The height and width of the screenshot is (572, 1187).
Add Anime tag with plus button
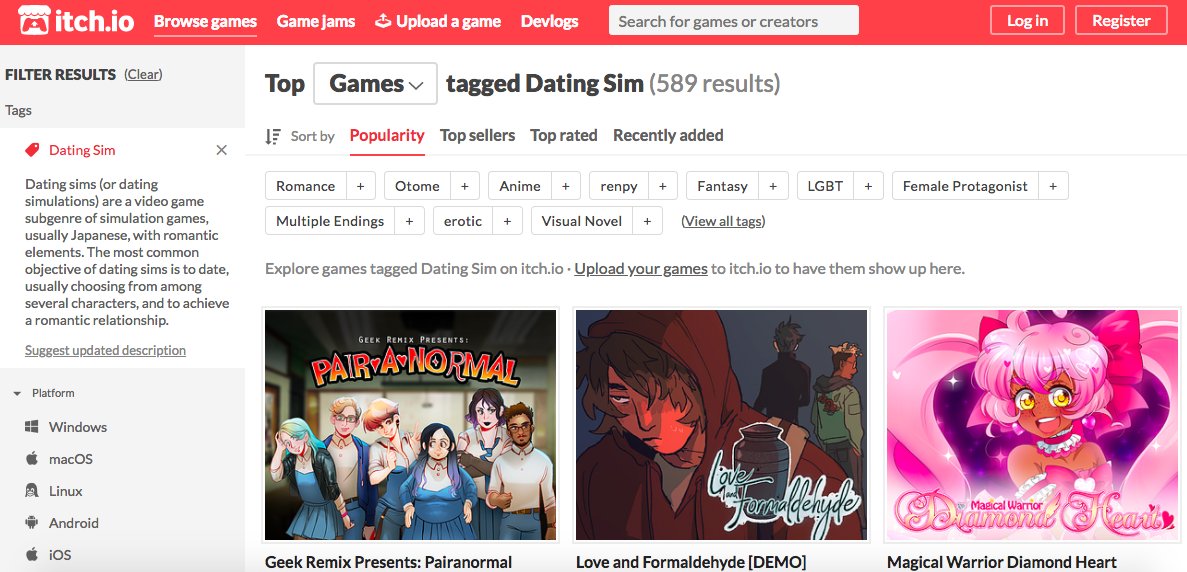coord(565,186)
